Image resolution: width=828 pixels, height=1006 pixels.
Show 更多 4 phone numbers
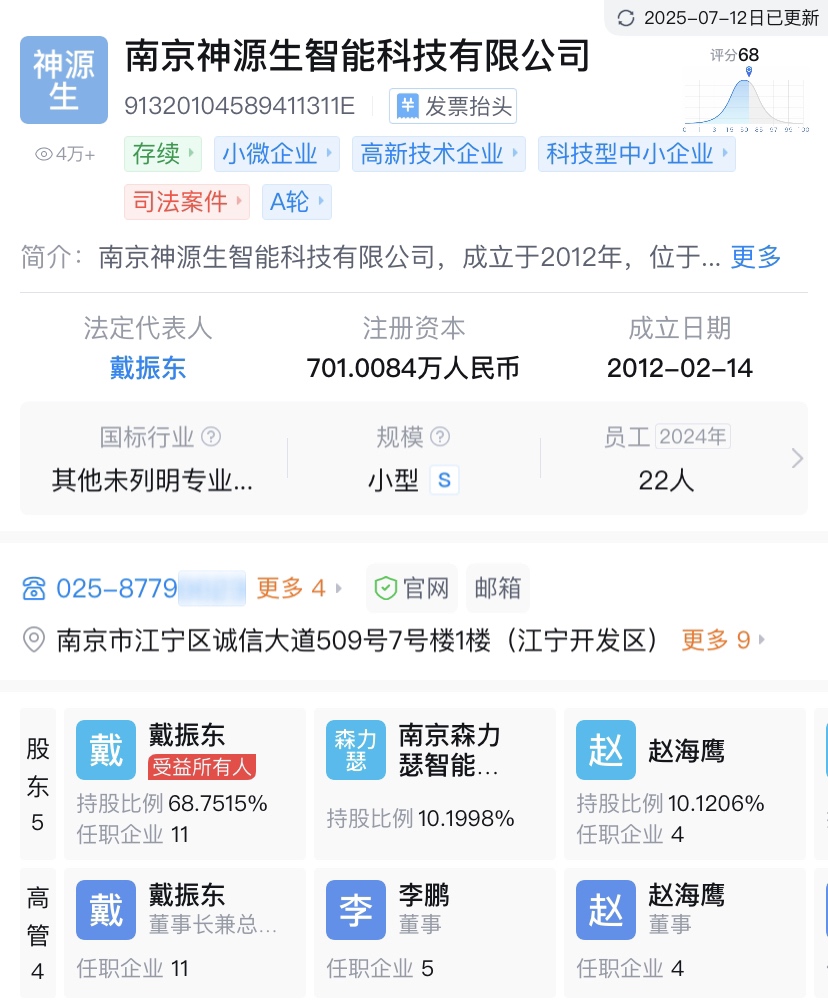[299, 588]
